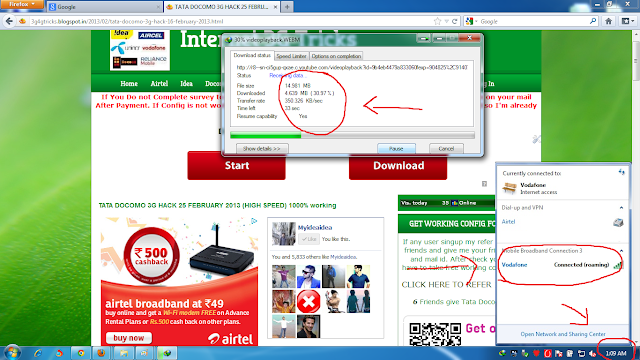Collapse Mobile Broadband Connection 3 section
Screen dimensions: 640x360
coord(621,251)
